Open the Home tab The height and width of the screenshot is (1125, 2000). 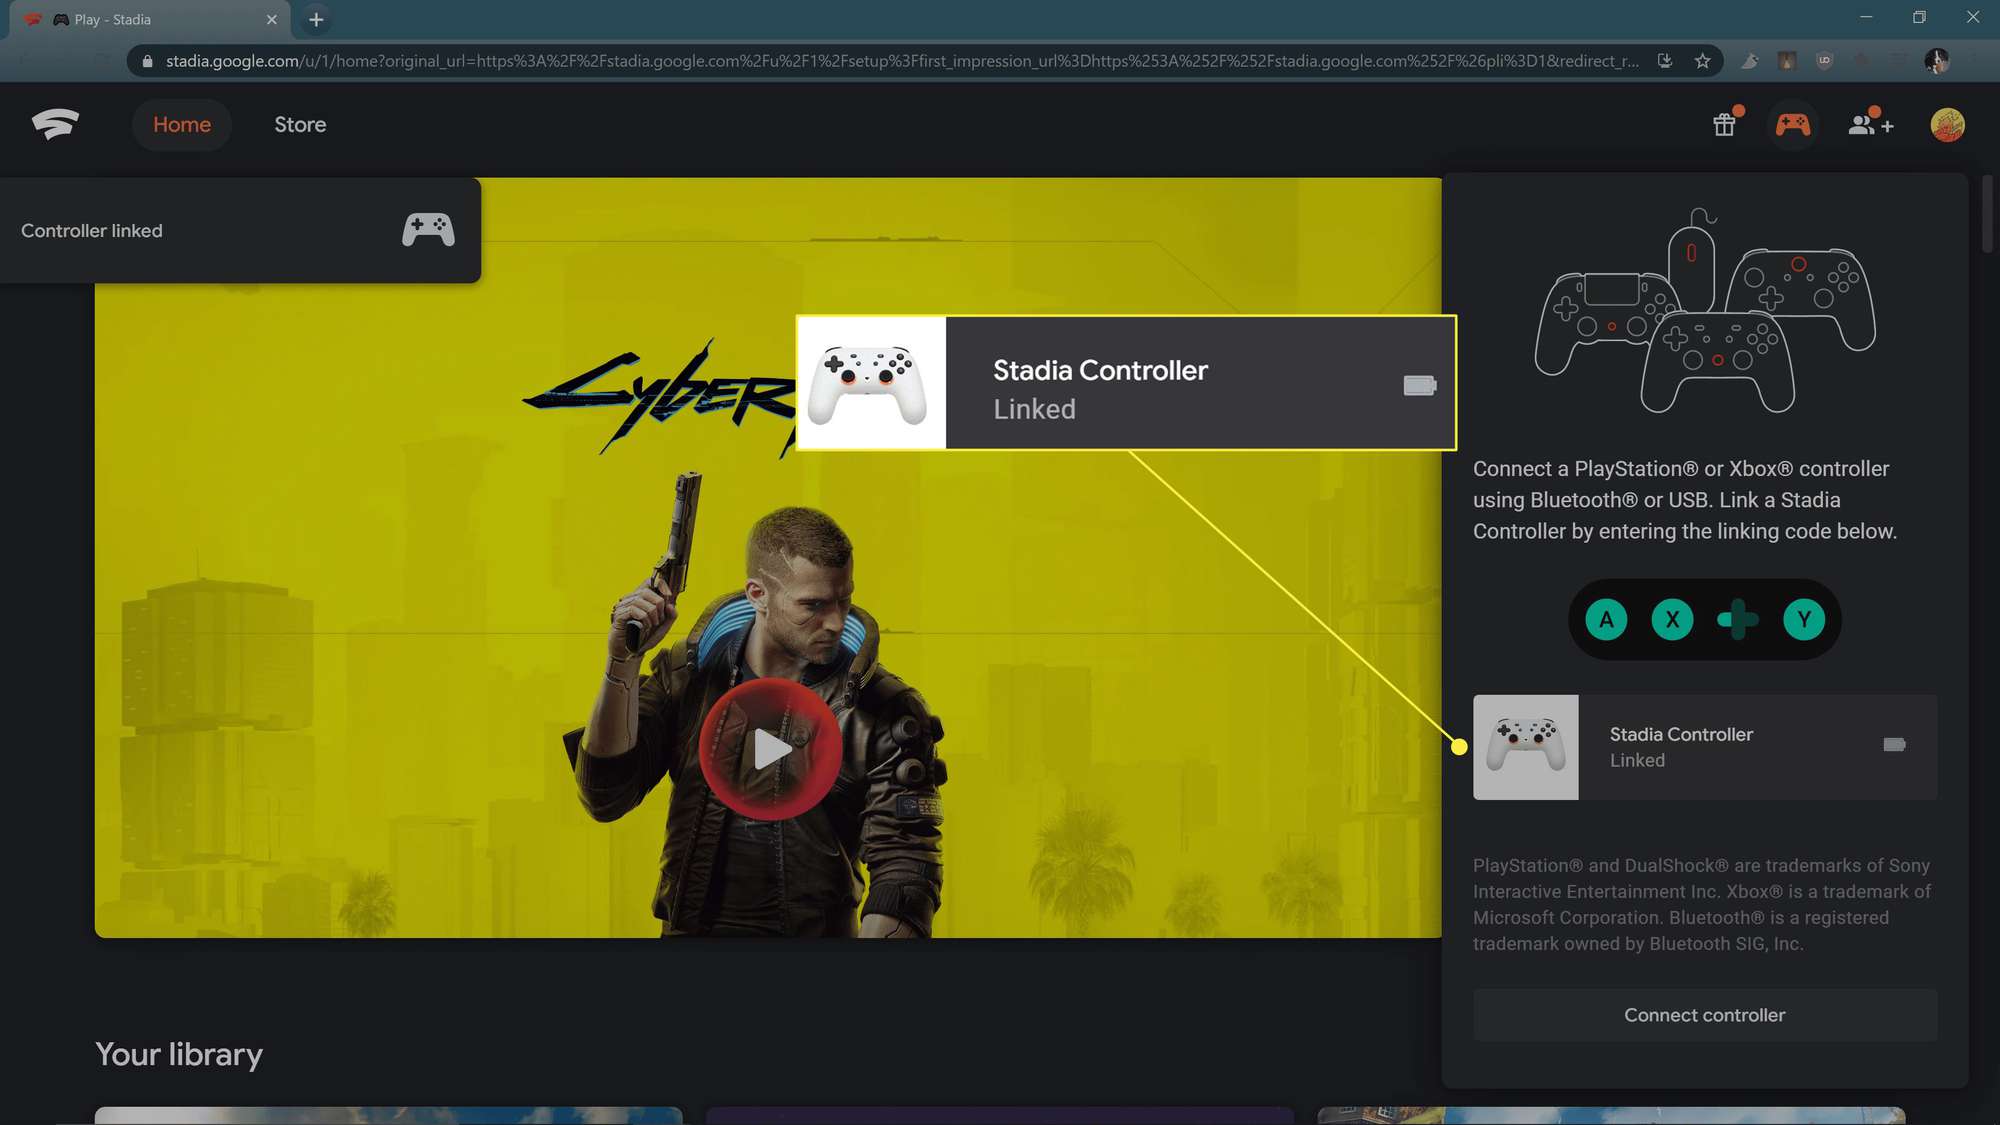(182, 125)
